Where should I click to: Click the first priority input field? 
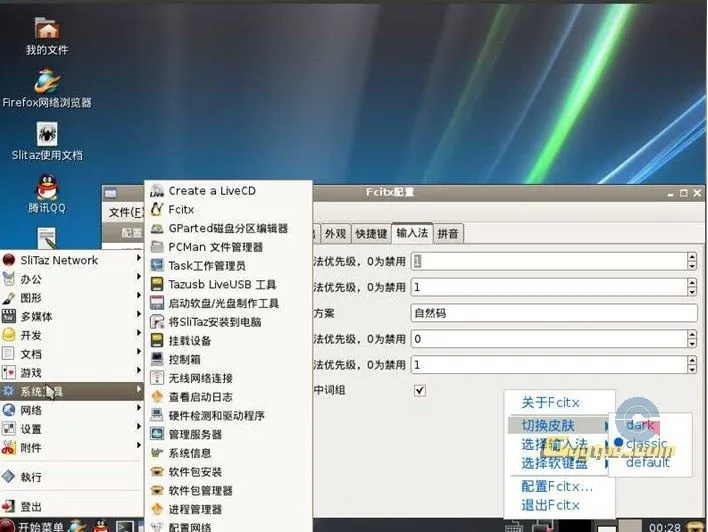coord(549,261)
